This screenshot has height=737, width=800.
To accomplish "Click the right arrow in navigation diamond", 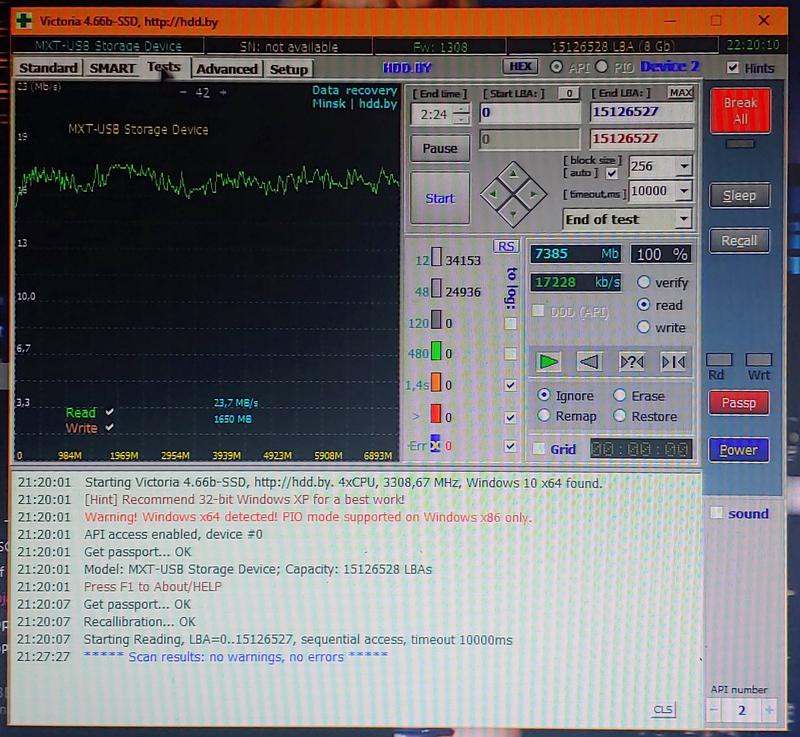I will [x=534, y=194].
